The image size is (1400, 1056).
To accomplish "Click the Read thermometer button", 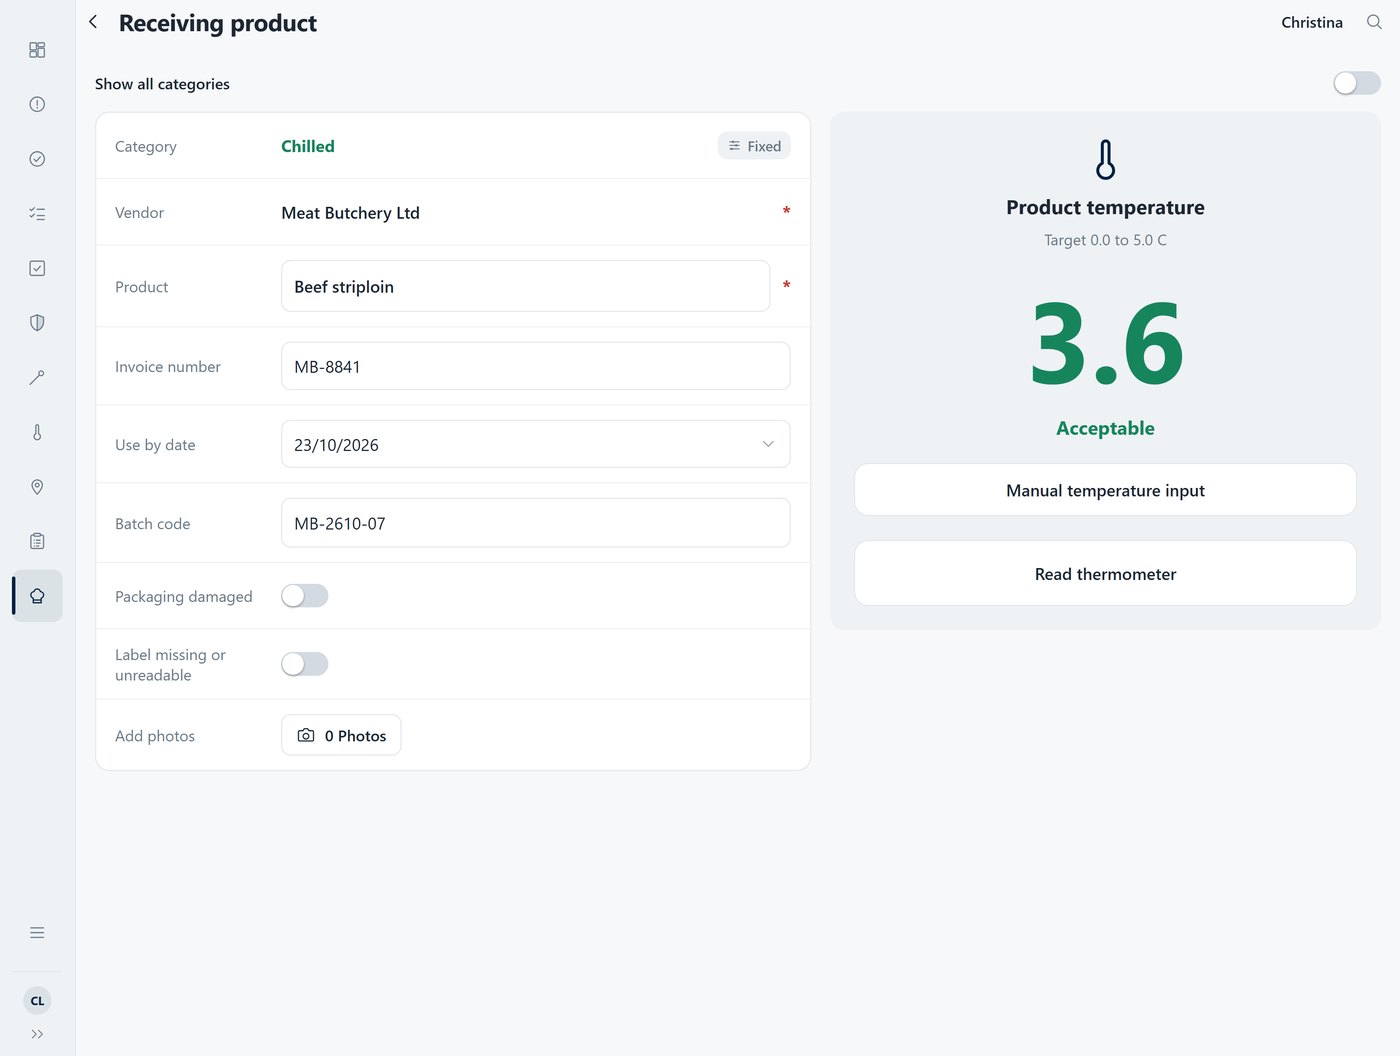I will pyautogui.click(x=1105, y=574).
